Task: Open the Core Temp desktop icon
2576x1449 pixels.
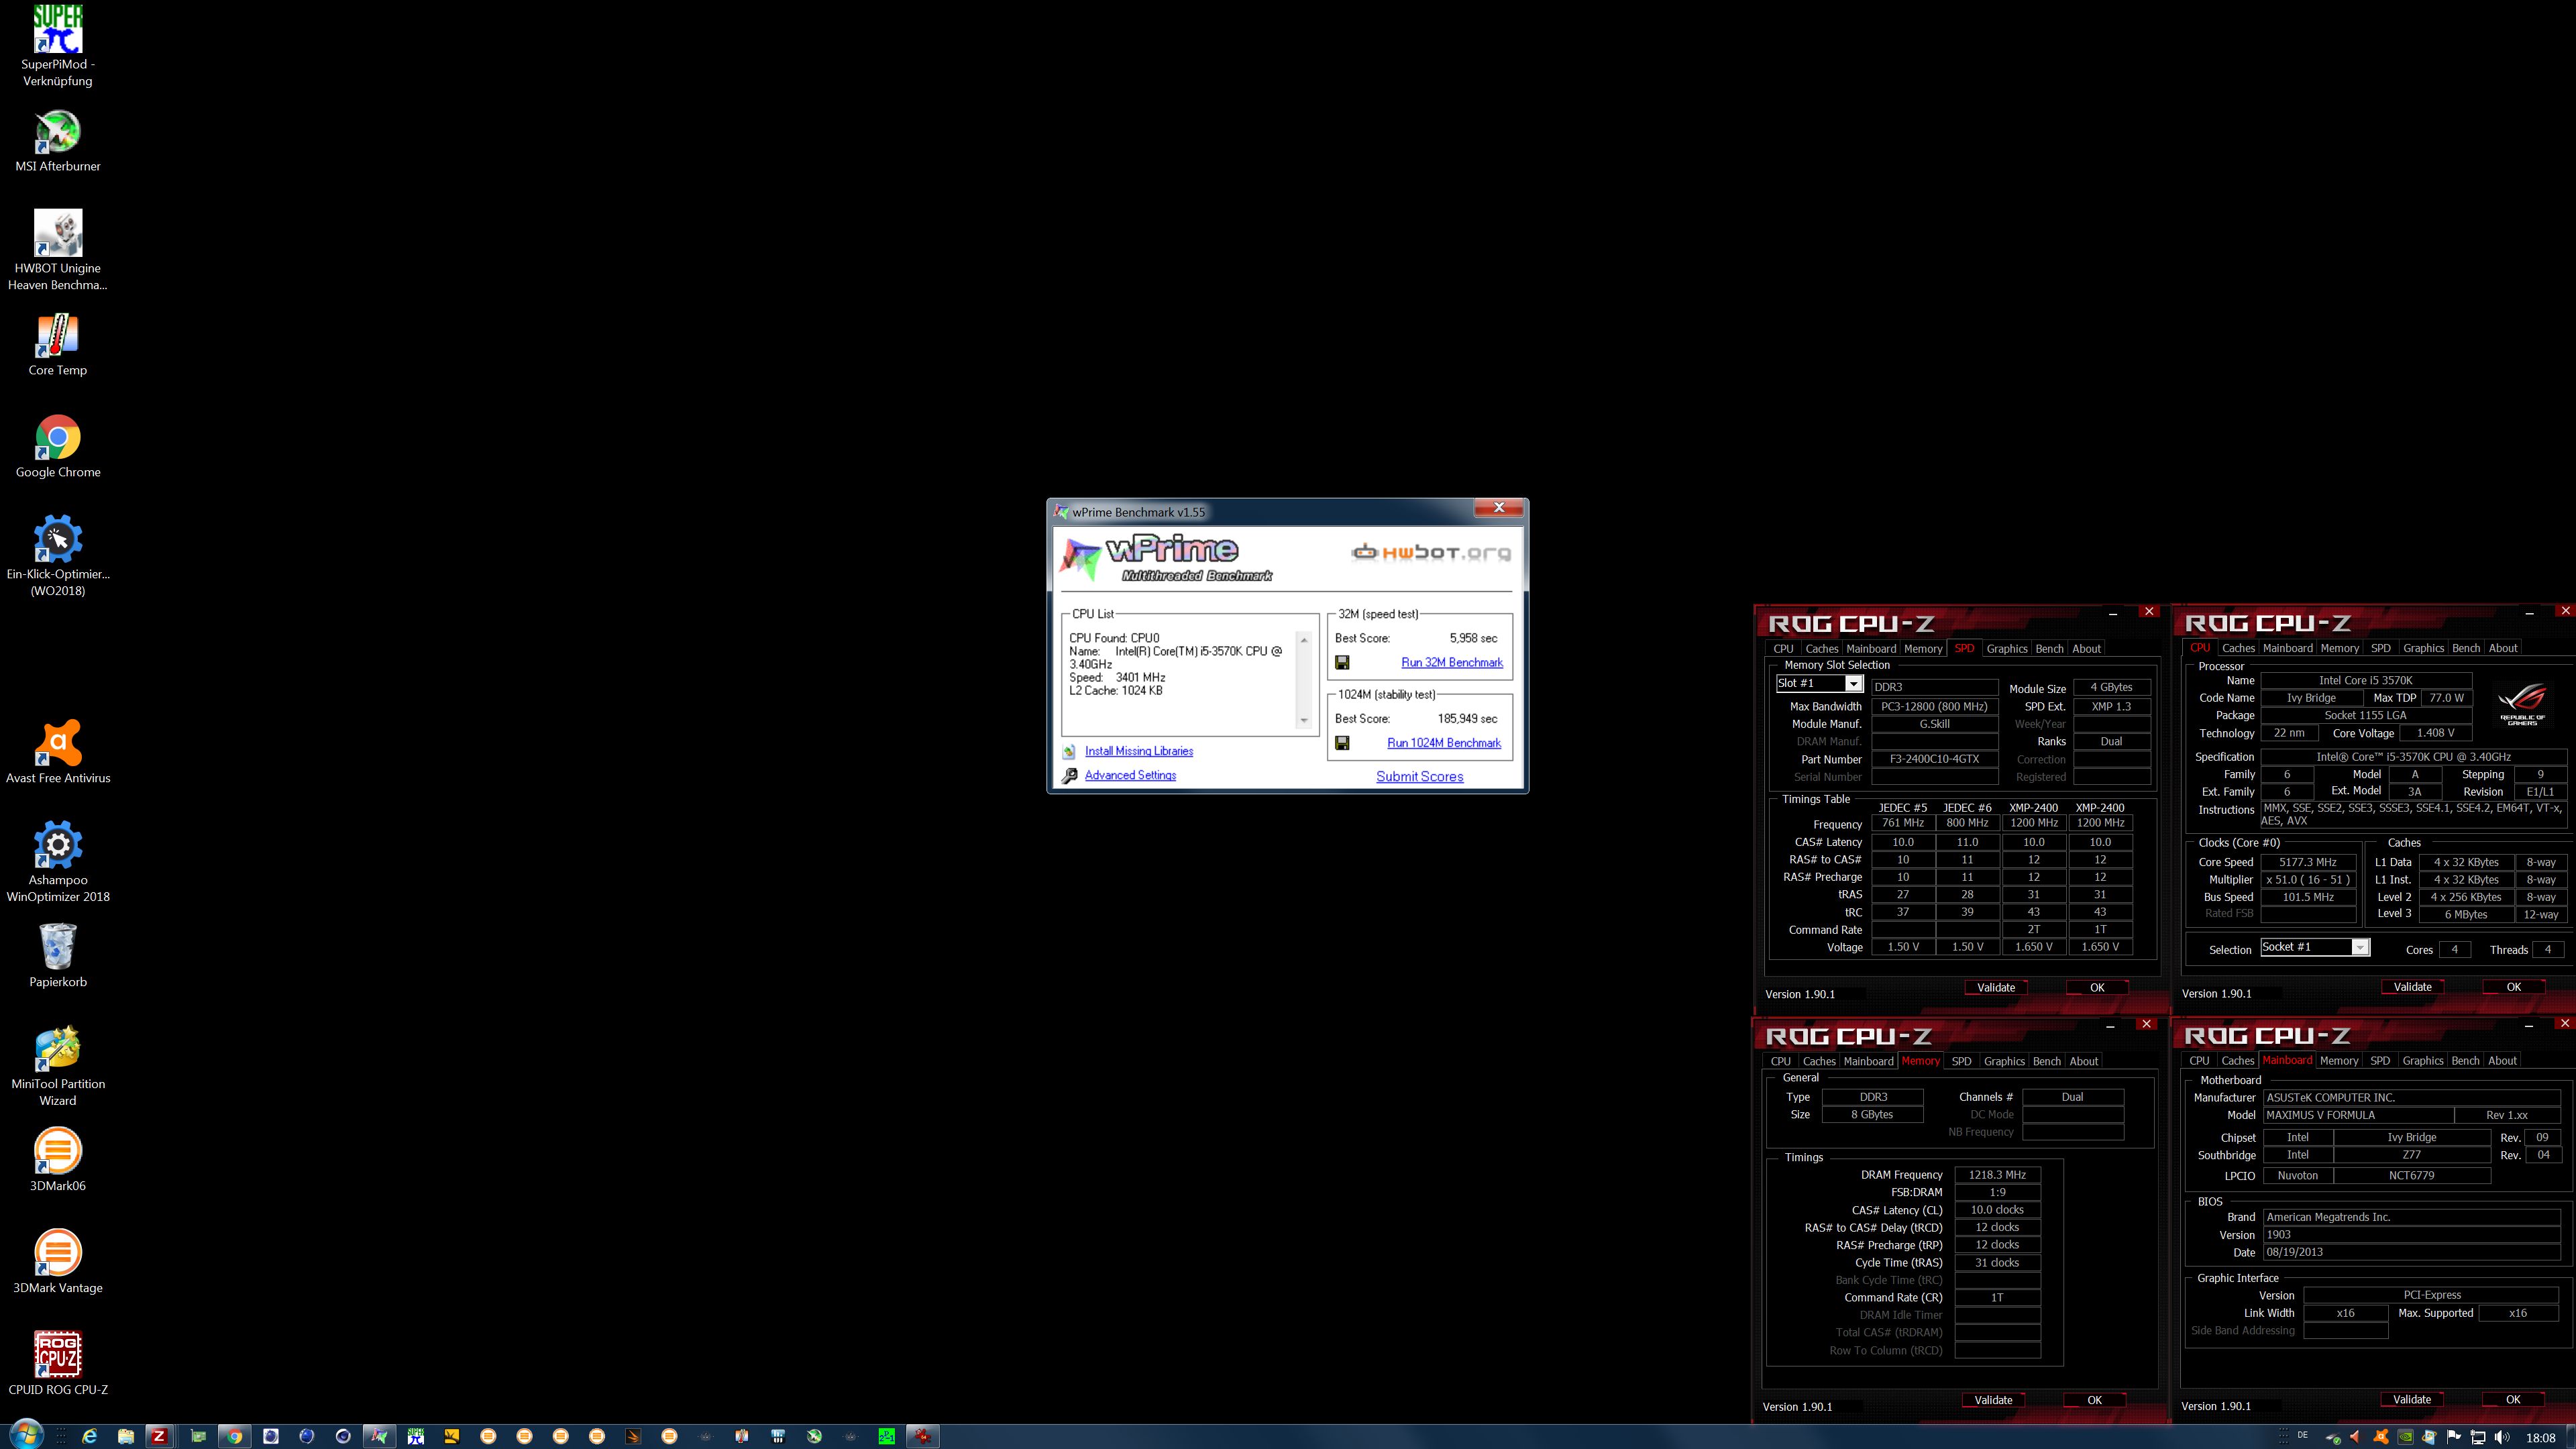Action: tap(58, 345)
